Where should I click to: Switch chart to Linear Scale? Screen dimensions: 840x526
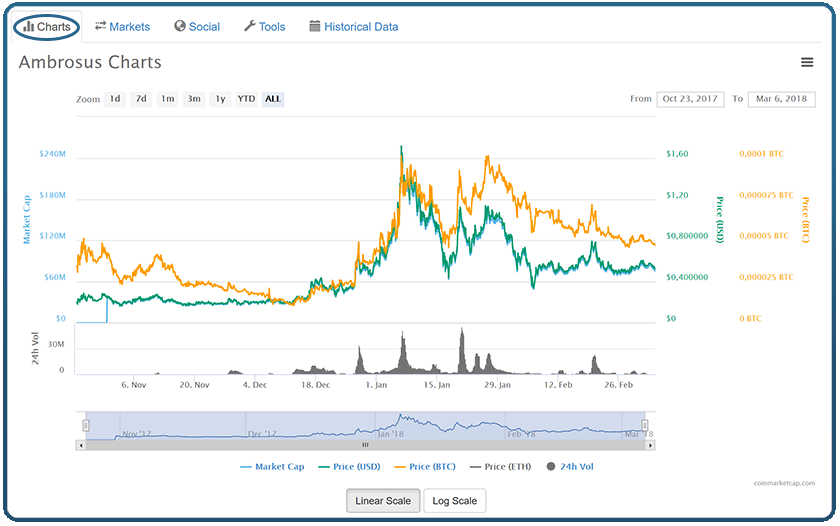pyautogui.click(x=383, y=501)
